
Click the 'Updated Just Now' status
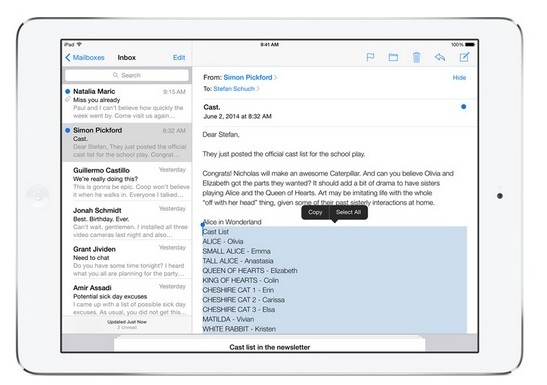pyautogui.click(x=127, y=322)
